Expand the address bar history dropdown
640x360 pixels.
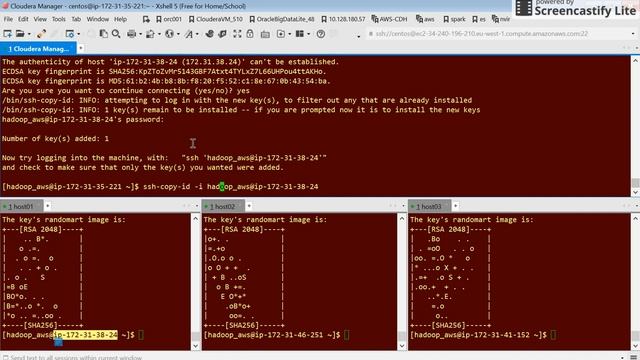click(x=633, y=34)
